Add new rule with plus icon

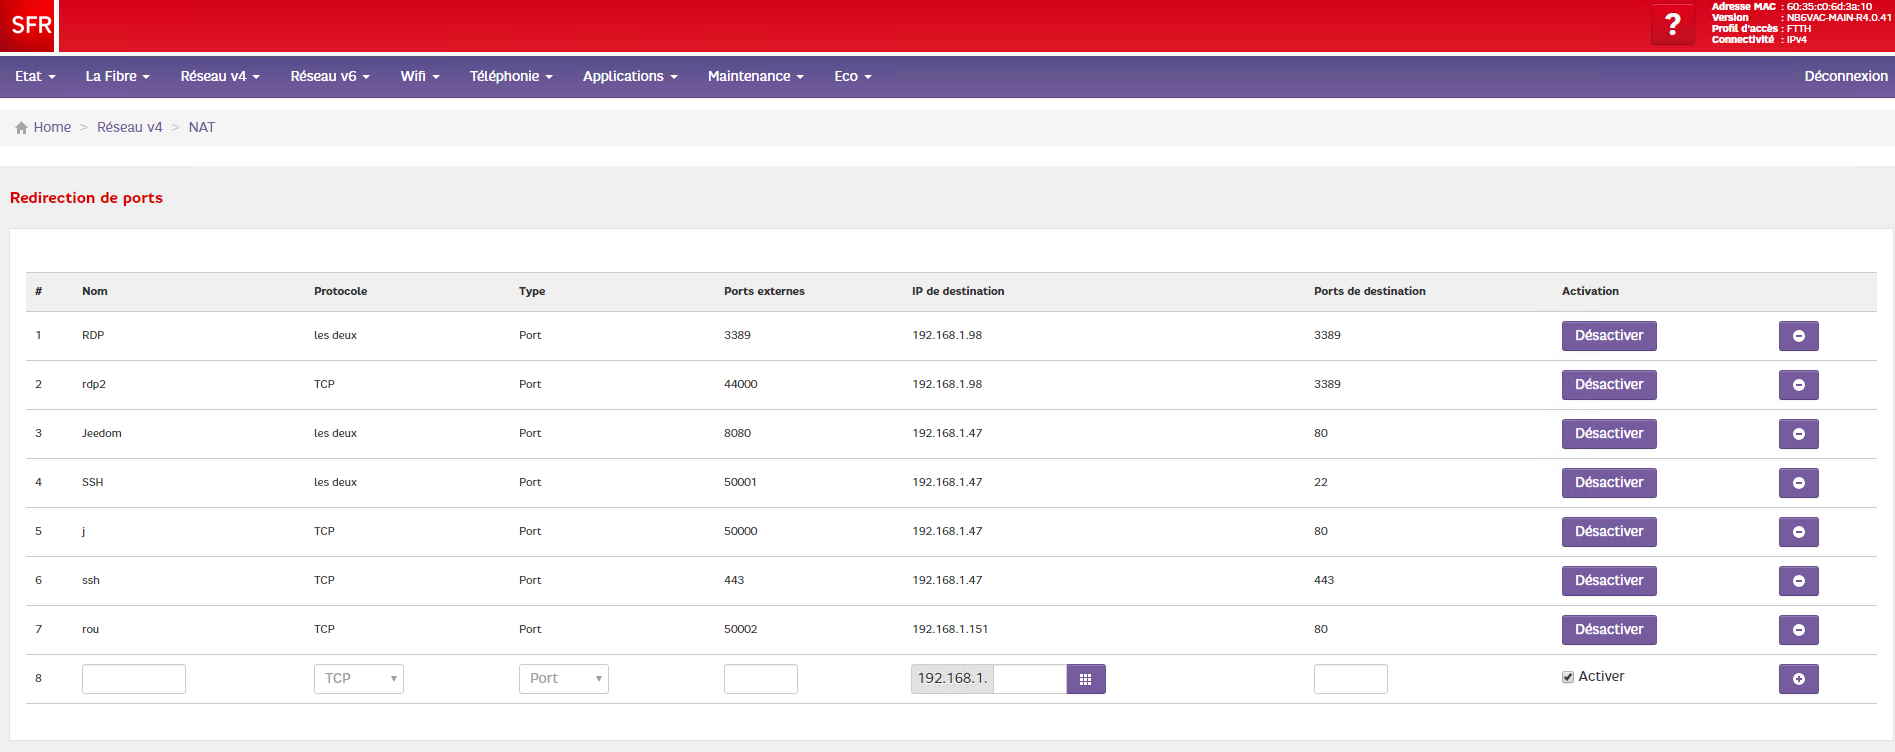tap(1798, 679)
